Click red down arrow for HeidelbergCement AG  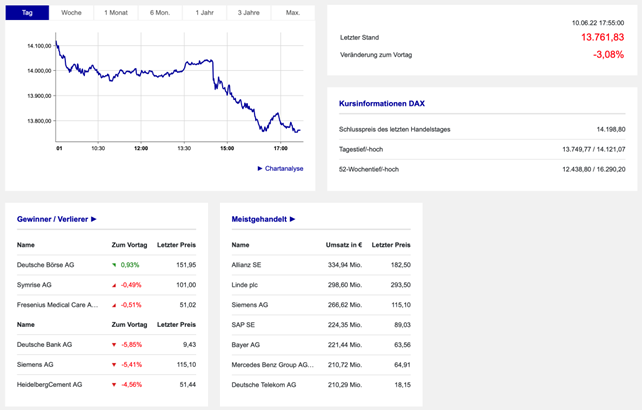pos(114,385)
